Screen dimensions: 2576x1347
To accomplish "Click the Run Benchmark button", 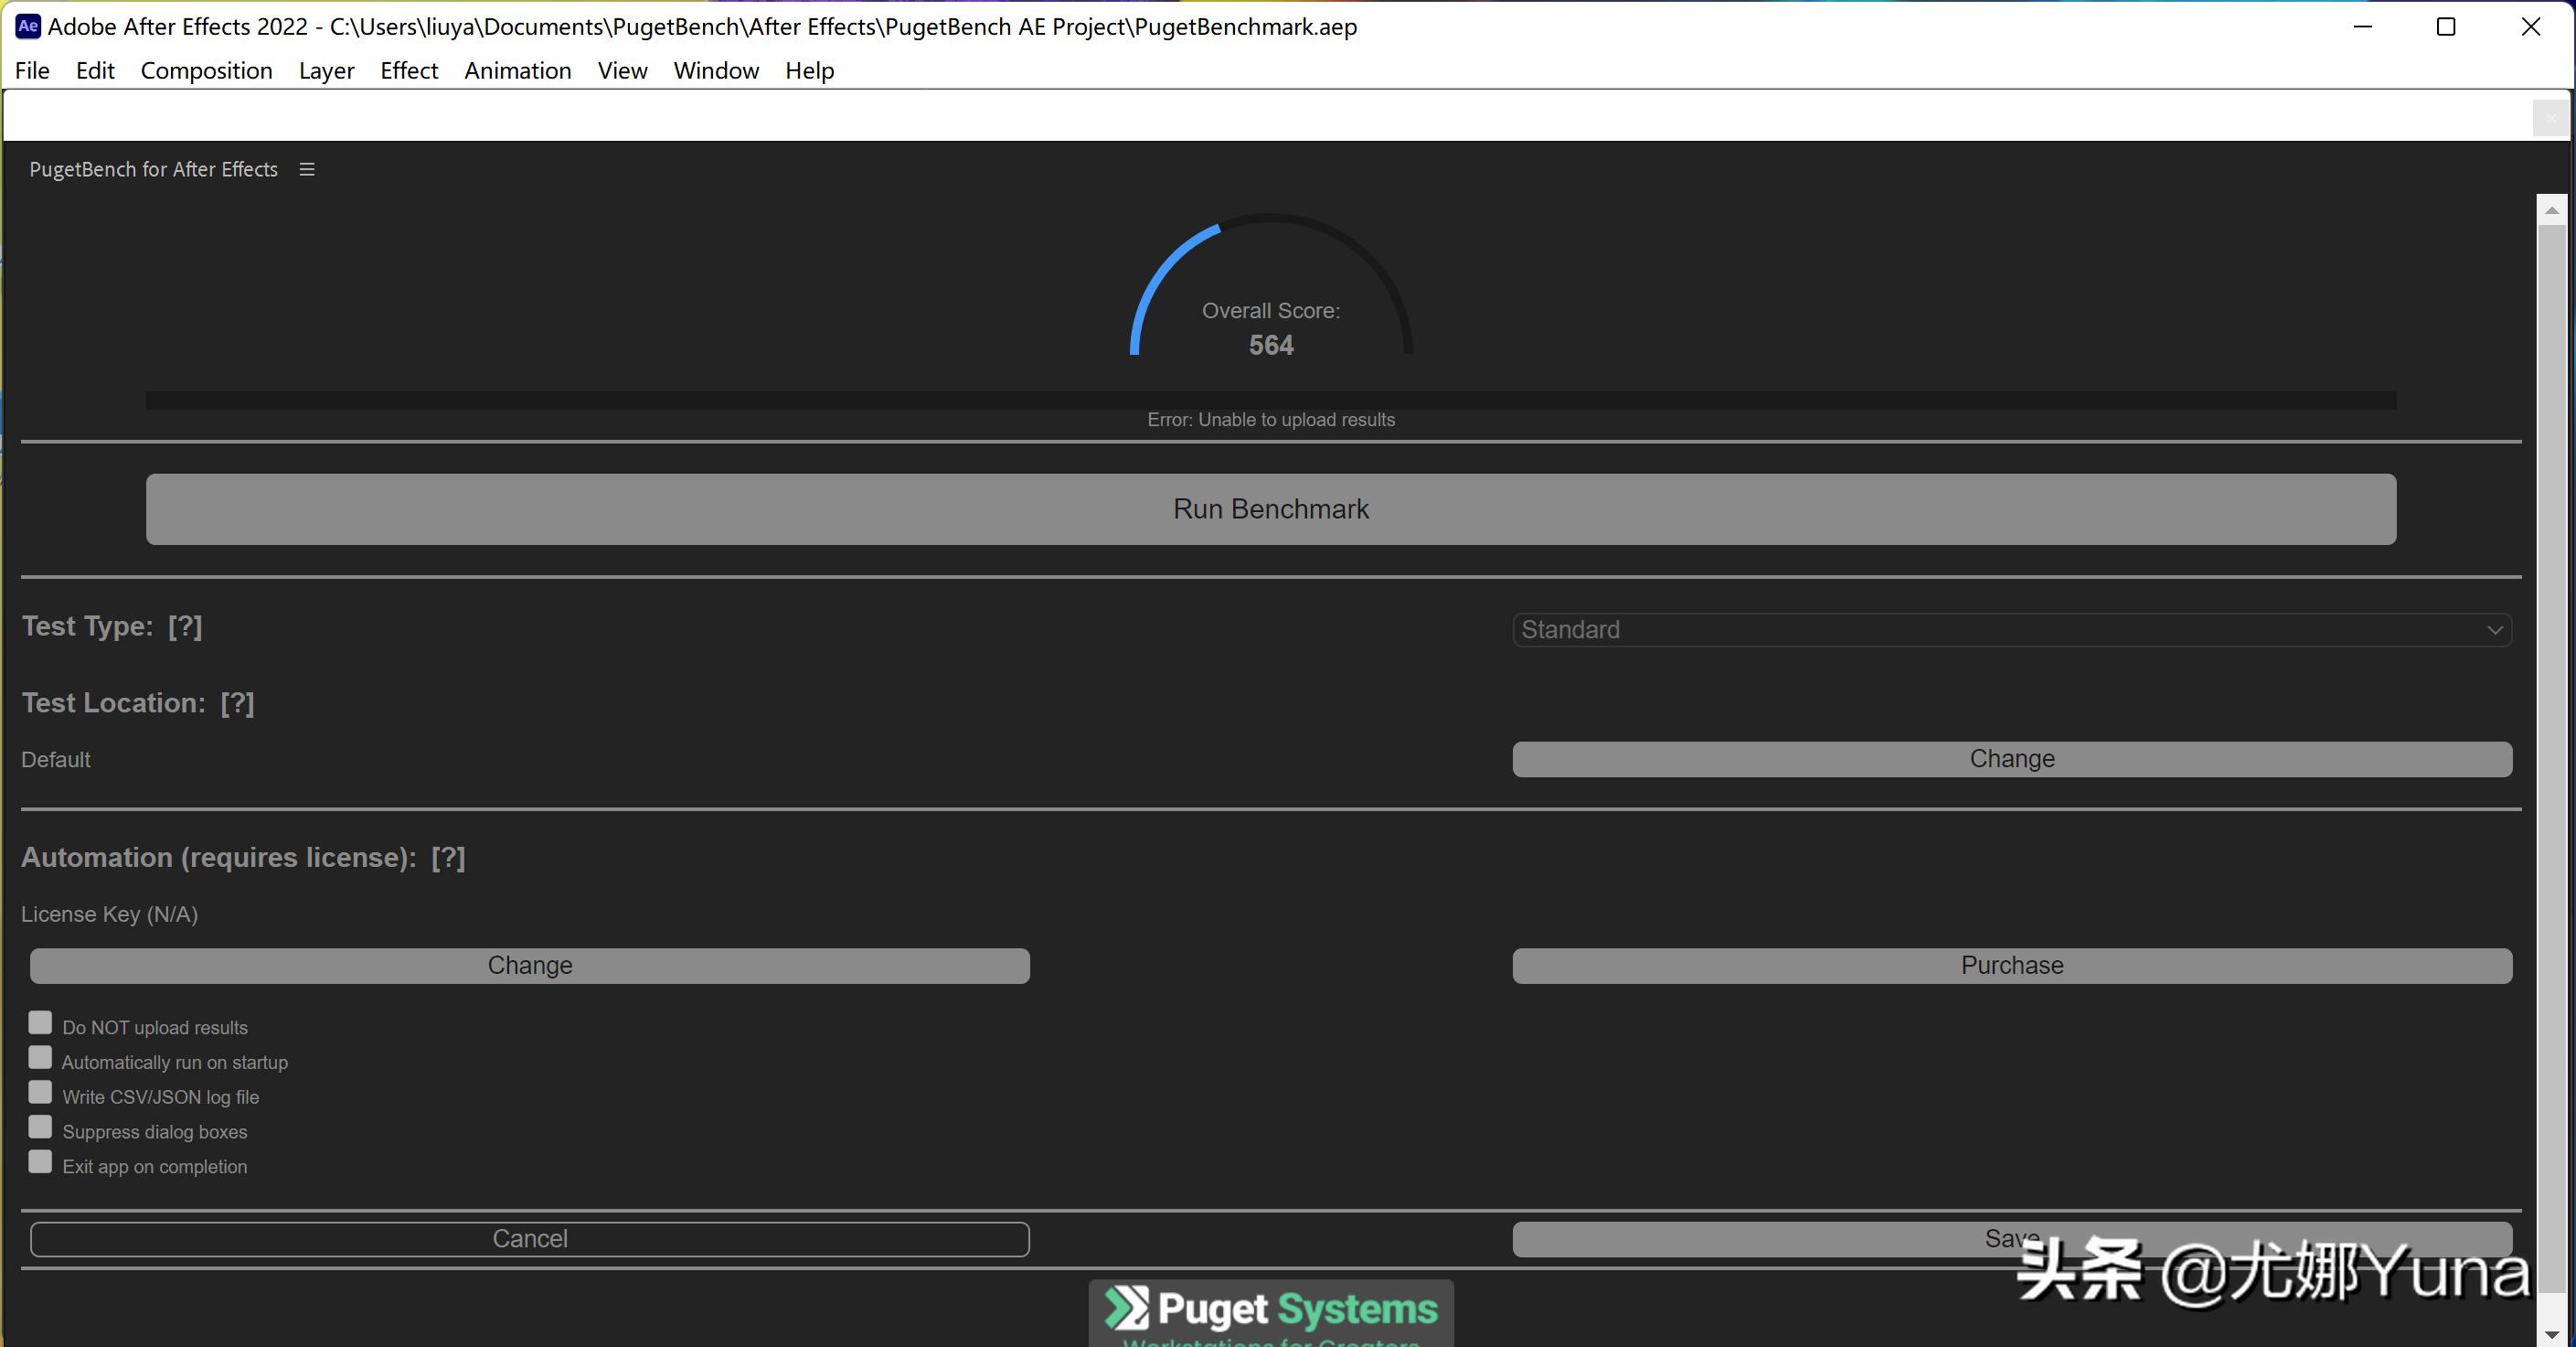I will pyautogui.click(x=1270, y=509).
